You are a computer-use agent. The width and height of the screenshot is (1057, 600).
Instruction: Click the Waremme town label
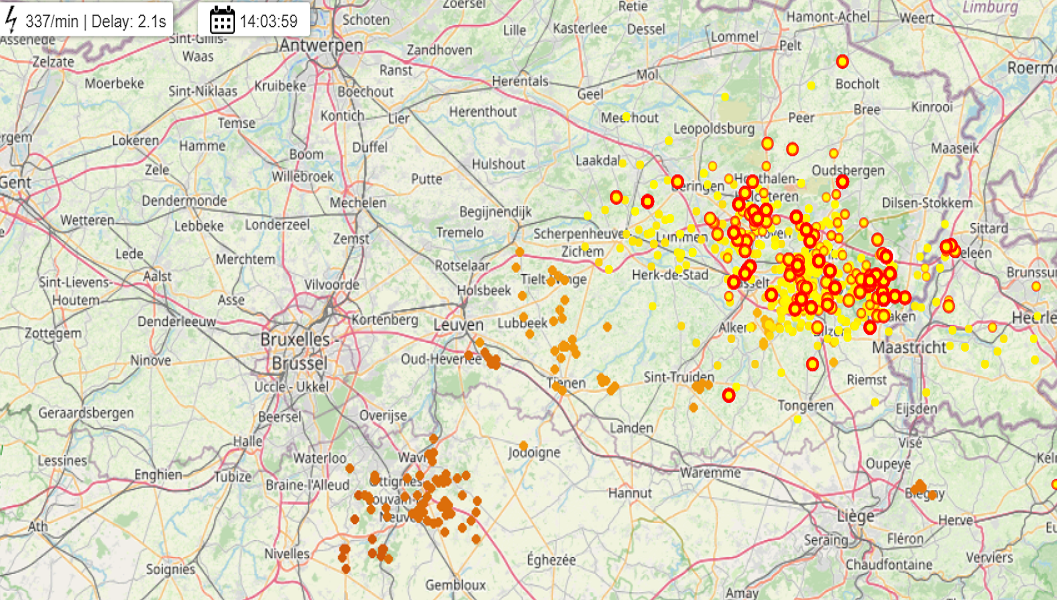pyautogui.click(x=710, y=473)
